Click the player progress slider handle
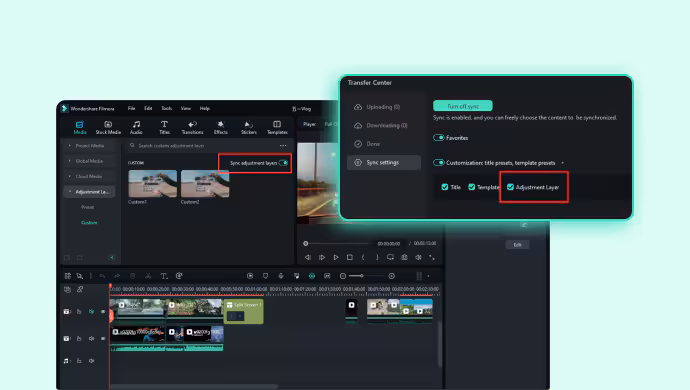The height and width of the screenshot is (390, 690). (305, 243)
